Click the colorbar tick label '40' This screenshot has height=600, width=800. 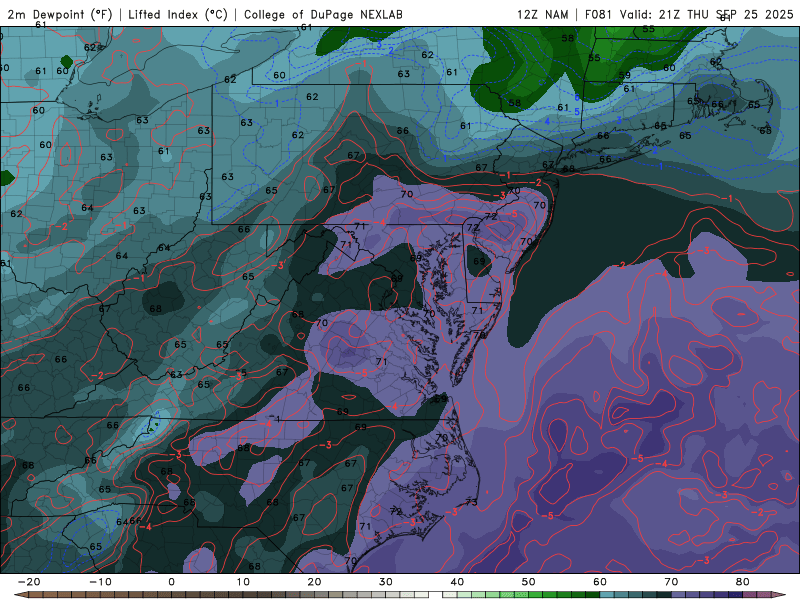click(x=457, y=582)
